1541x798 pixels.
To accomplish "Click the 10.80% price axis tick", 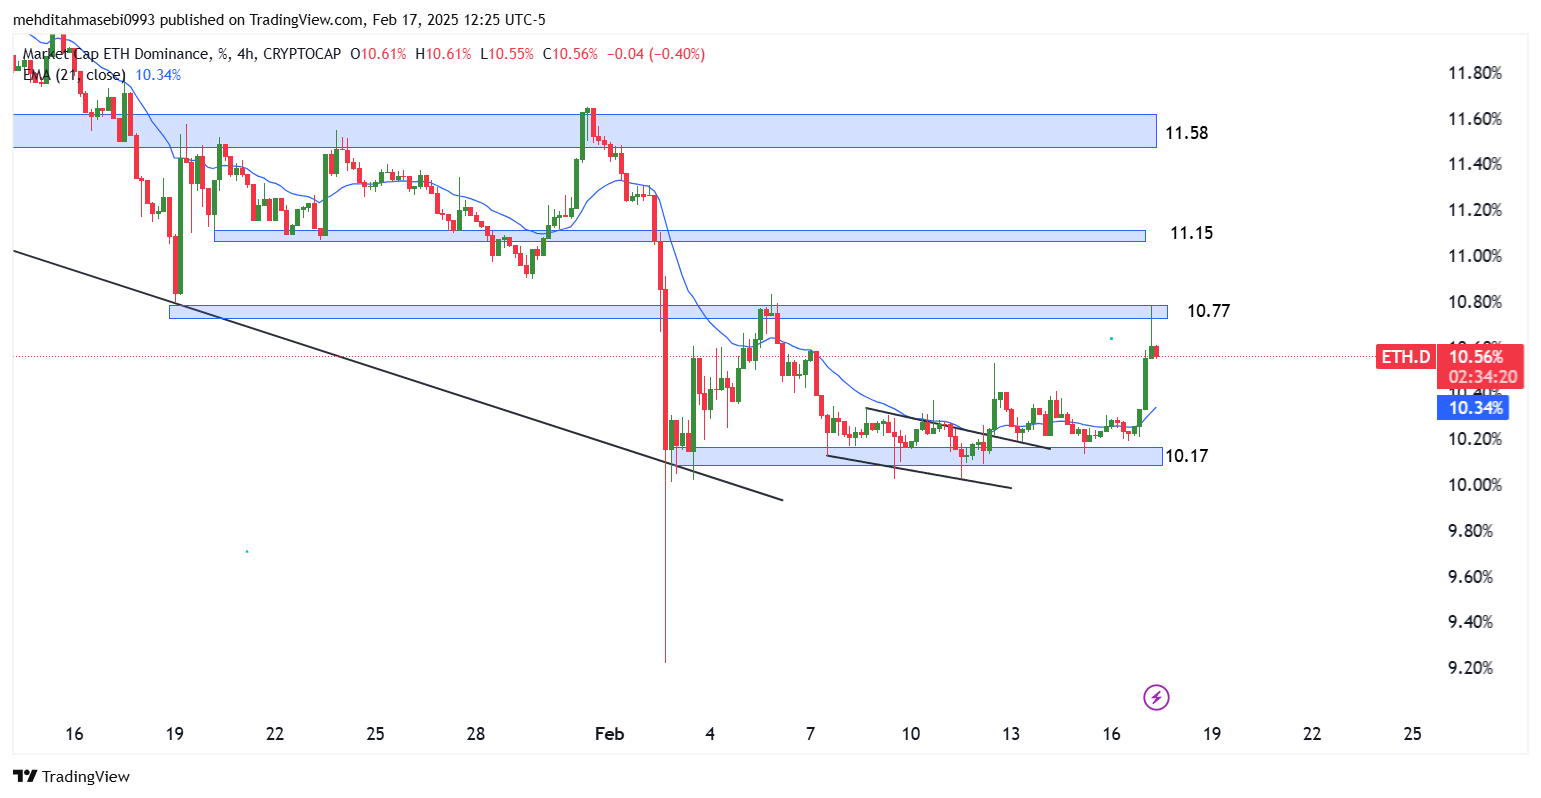I will [1475, 302].
